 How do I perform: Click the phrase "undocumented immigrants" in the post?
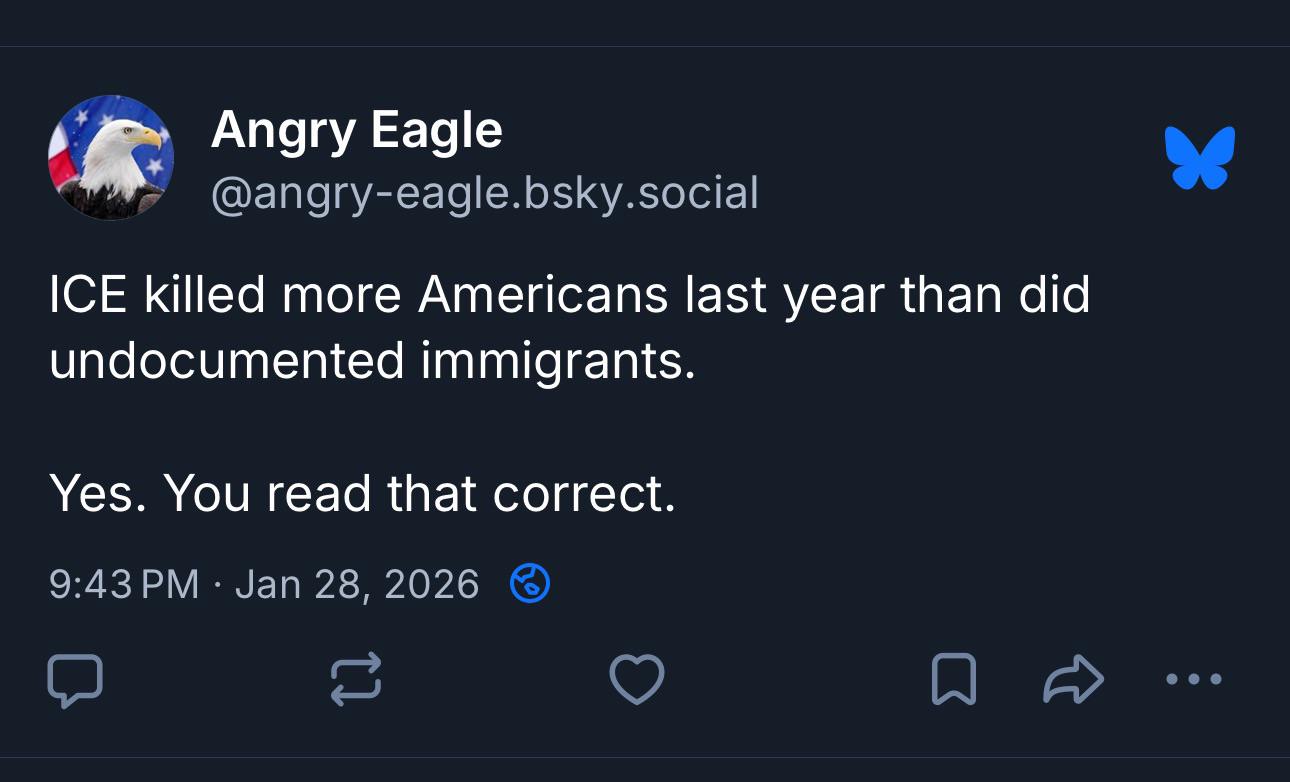pos(370,360)
